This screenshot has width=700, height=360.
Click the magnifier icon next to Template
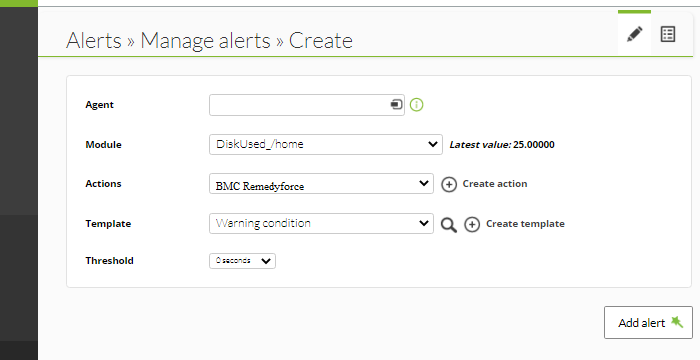[449, 225]
